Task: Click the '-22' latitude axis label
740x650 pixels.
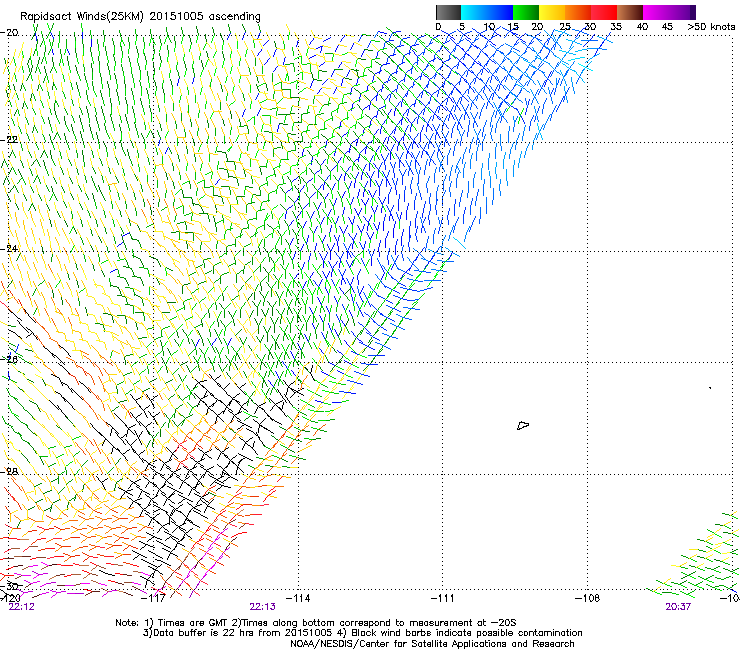Action: click(9, 140)
